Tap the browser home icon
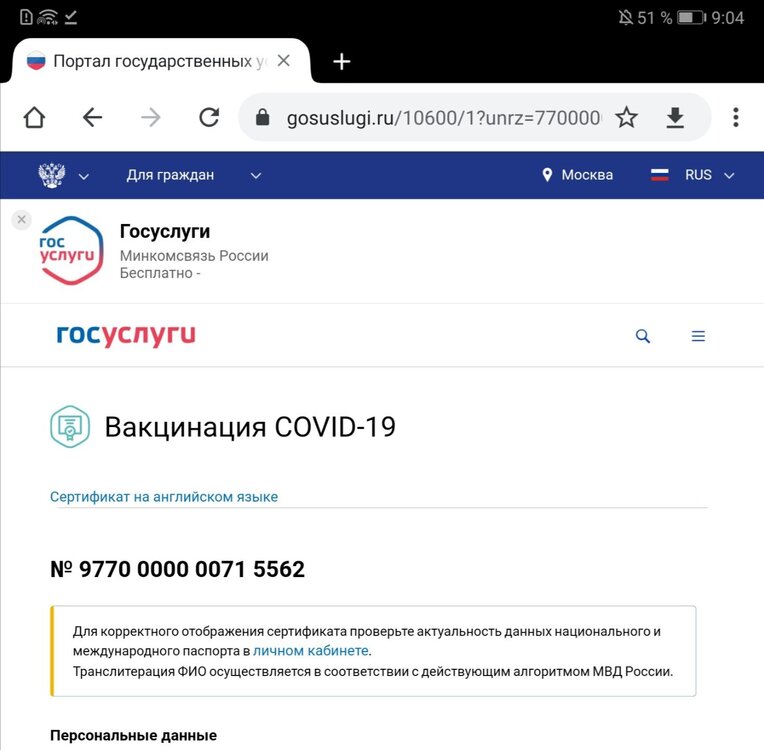This screenshot has width=764, height=750. coord(34,118)
